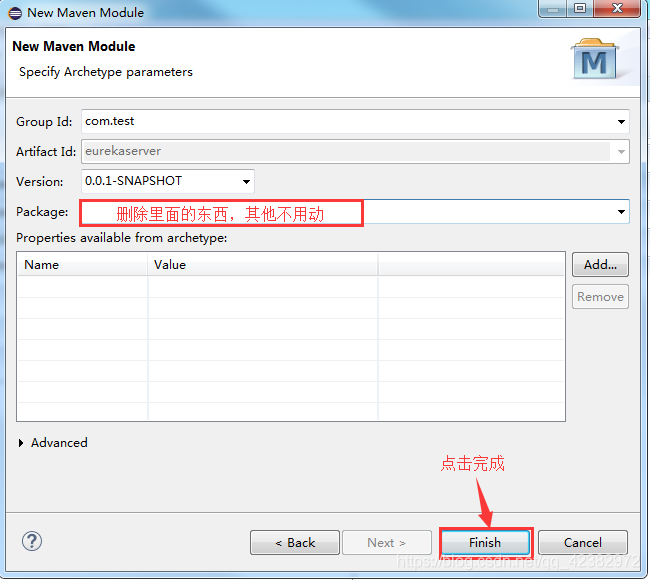Focus the Version combo box field

coord(168,181)
